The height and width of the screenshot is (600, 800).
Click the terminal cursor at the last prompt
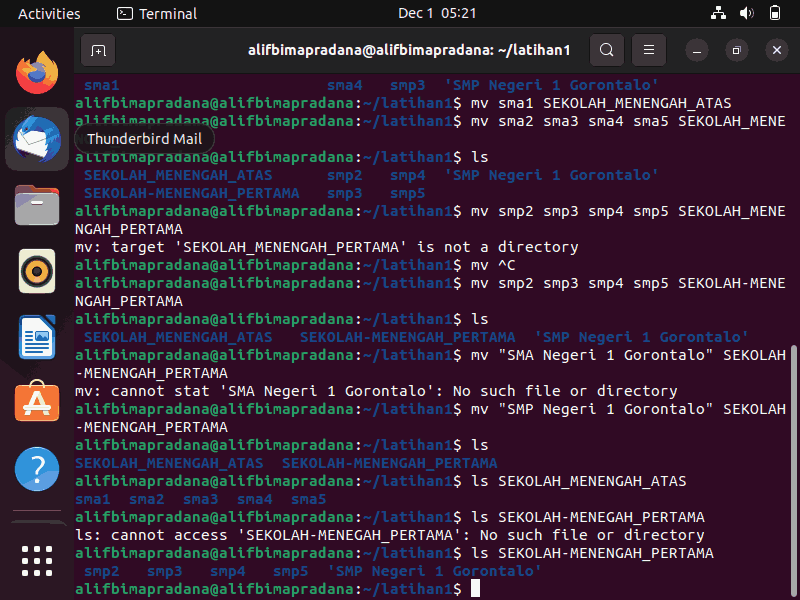click(475, 588)
